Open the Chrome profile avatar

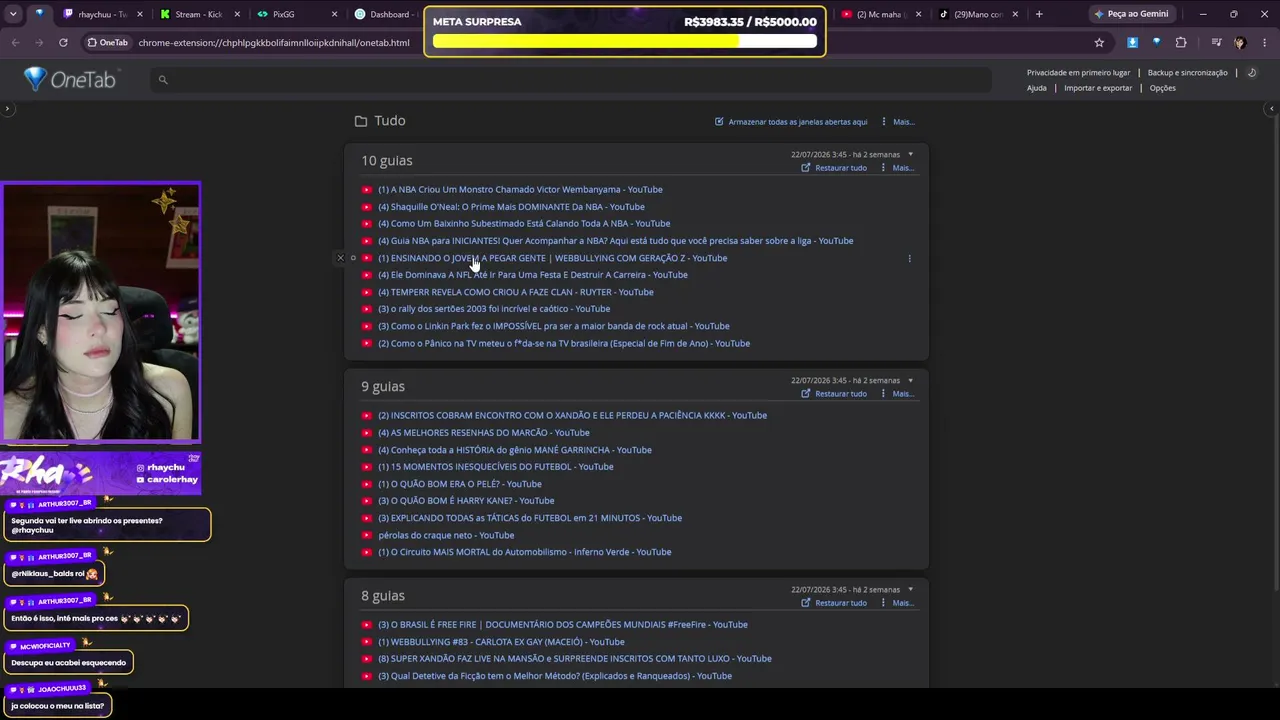click(x=1240, y=43)
